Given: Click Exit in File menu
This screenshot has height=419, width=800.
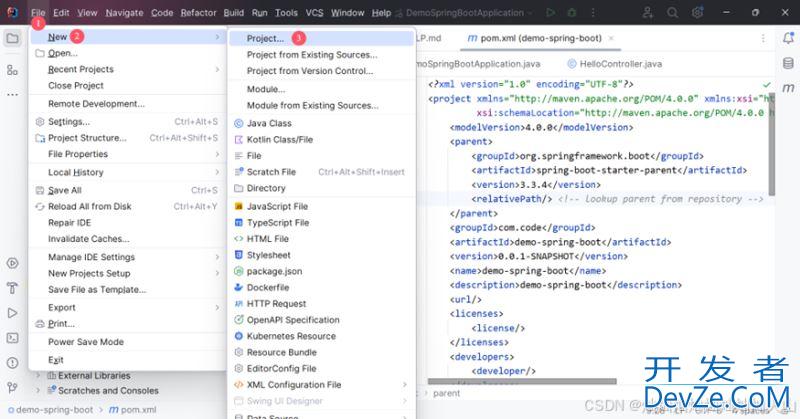Looking at the screenshot, I should point(128,360).
